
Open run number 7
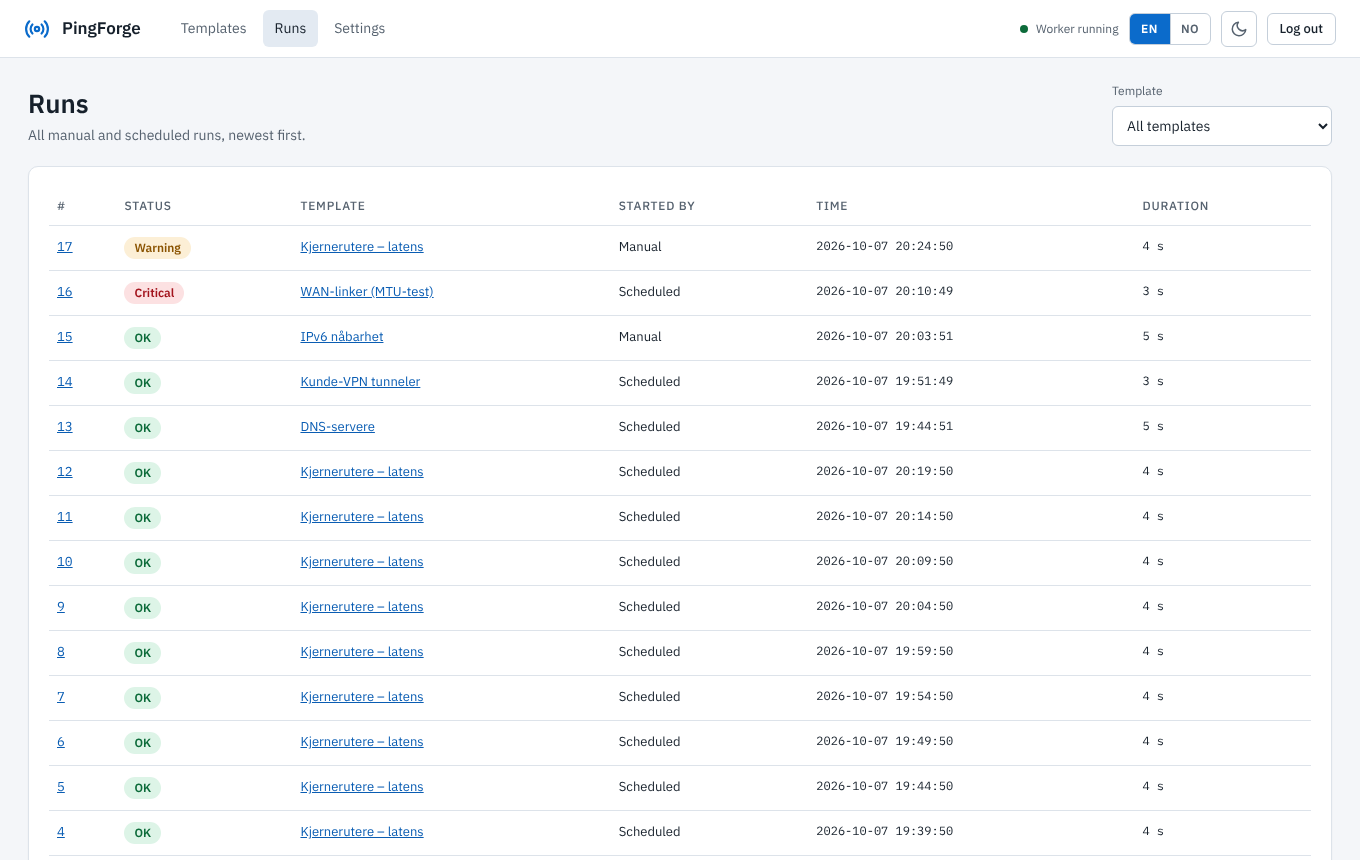pos(61,697)
